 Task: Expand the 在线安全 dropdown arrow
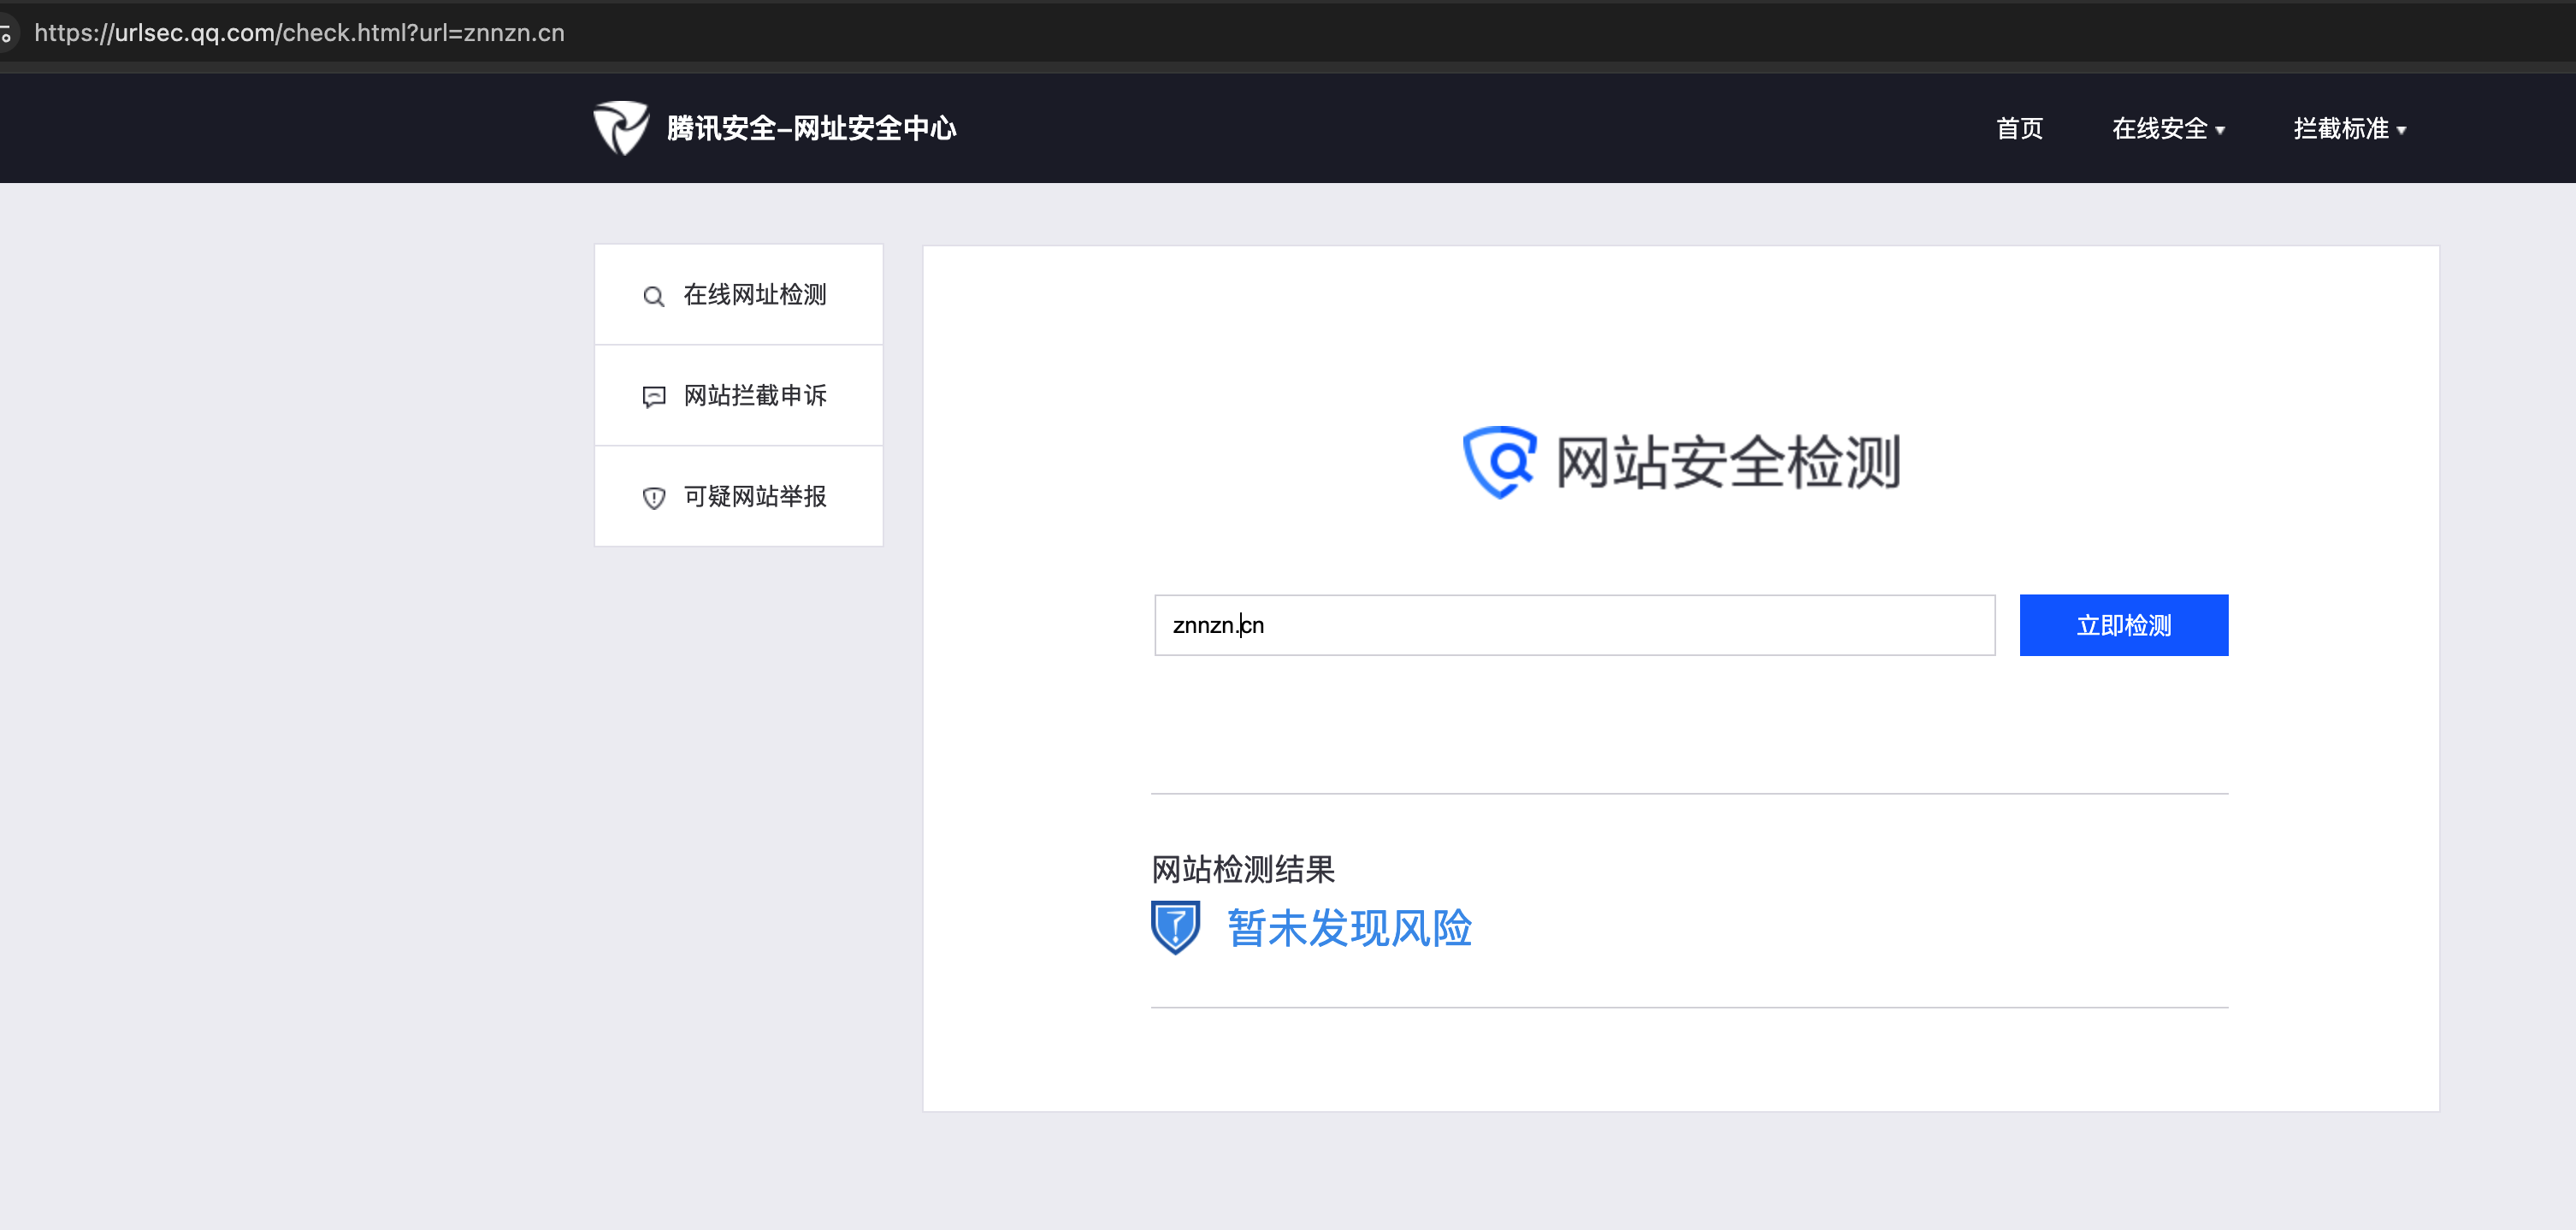[2220, 130]
